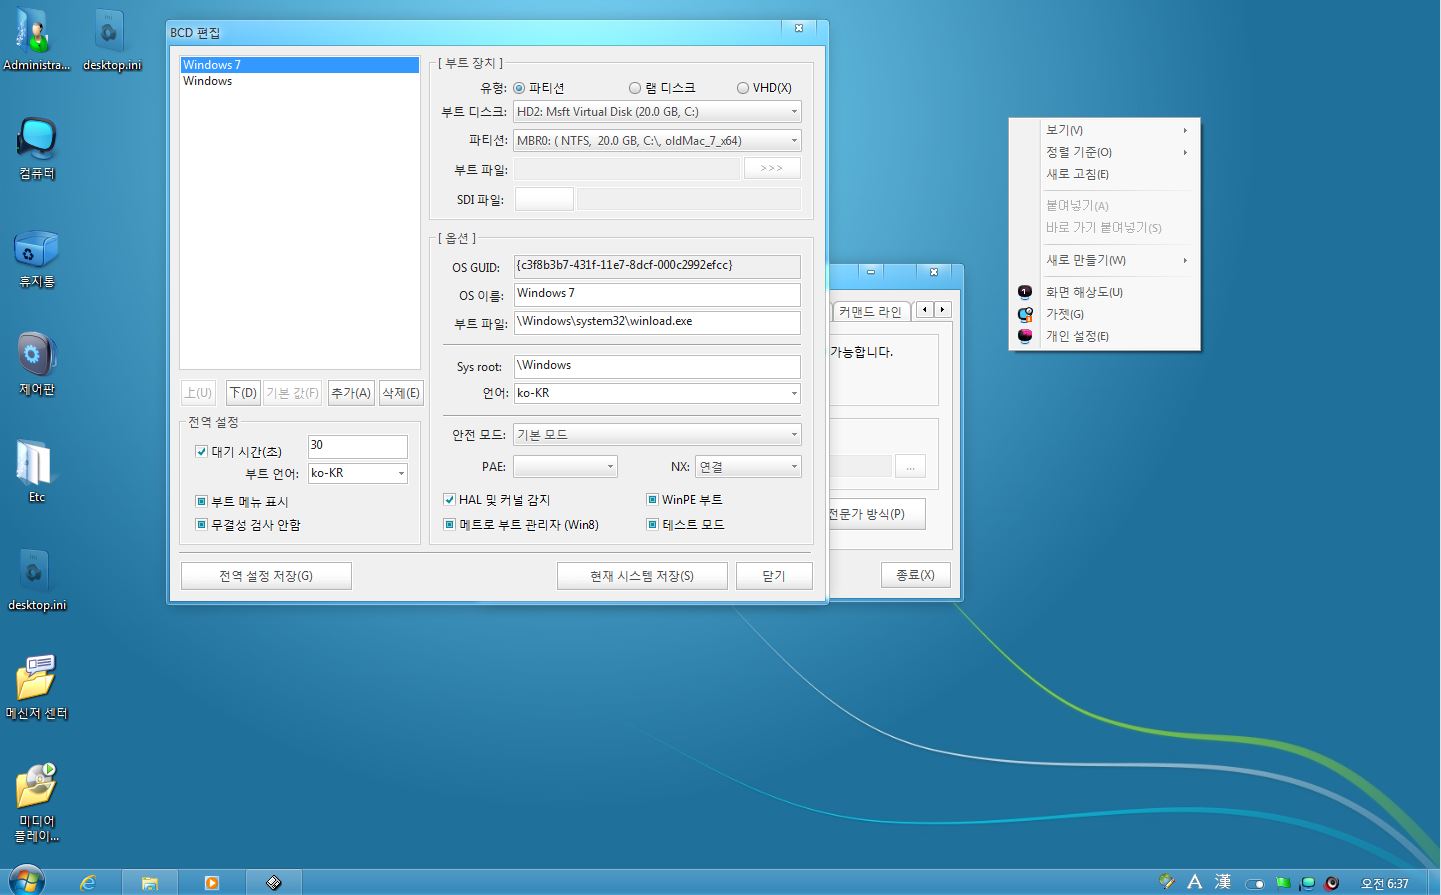Open the 안전 모드 dropdown
Image resolution: width=1441 pixels, height=895 pixels.
[657, 435]
